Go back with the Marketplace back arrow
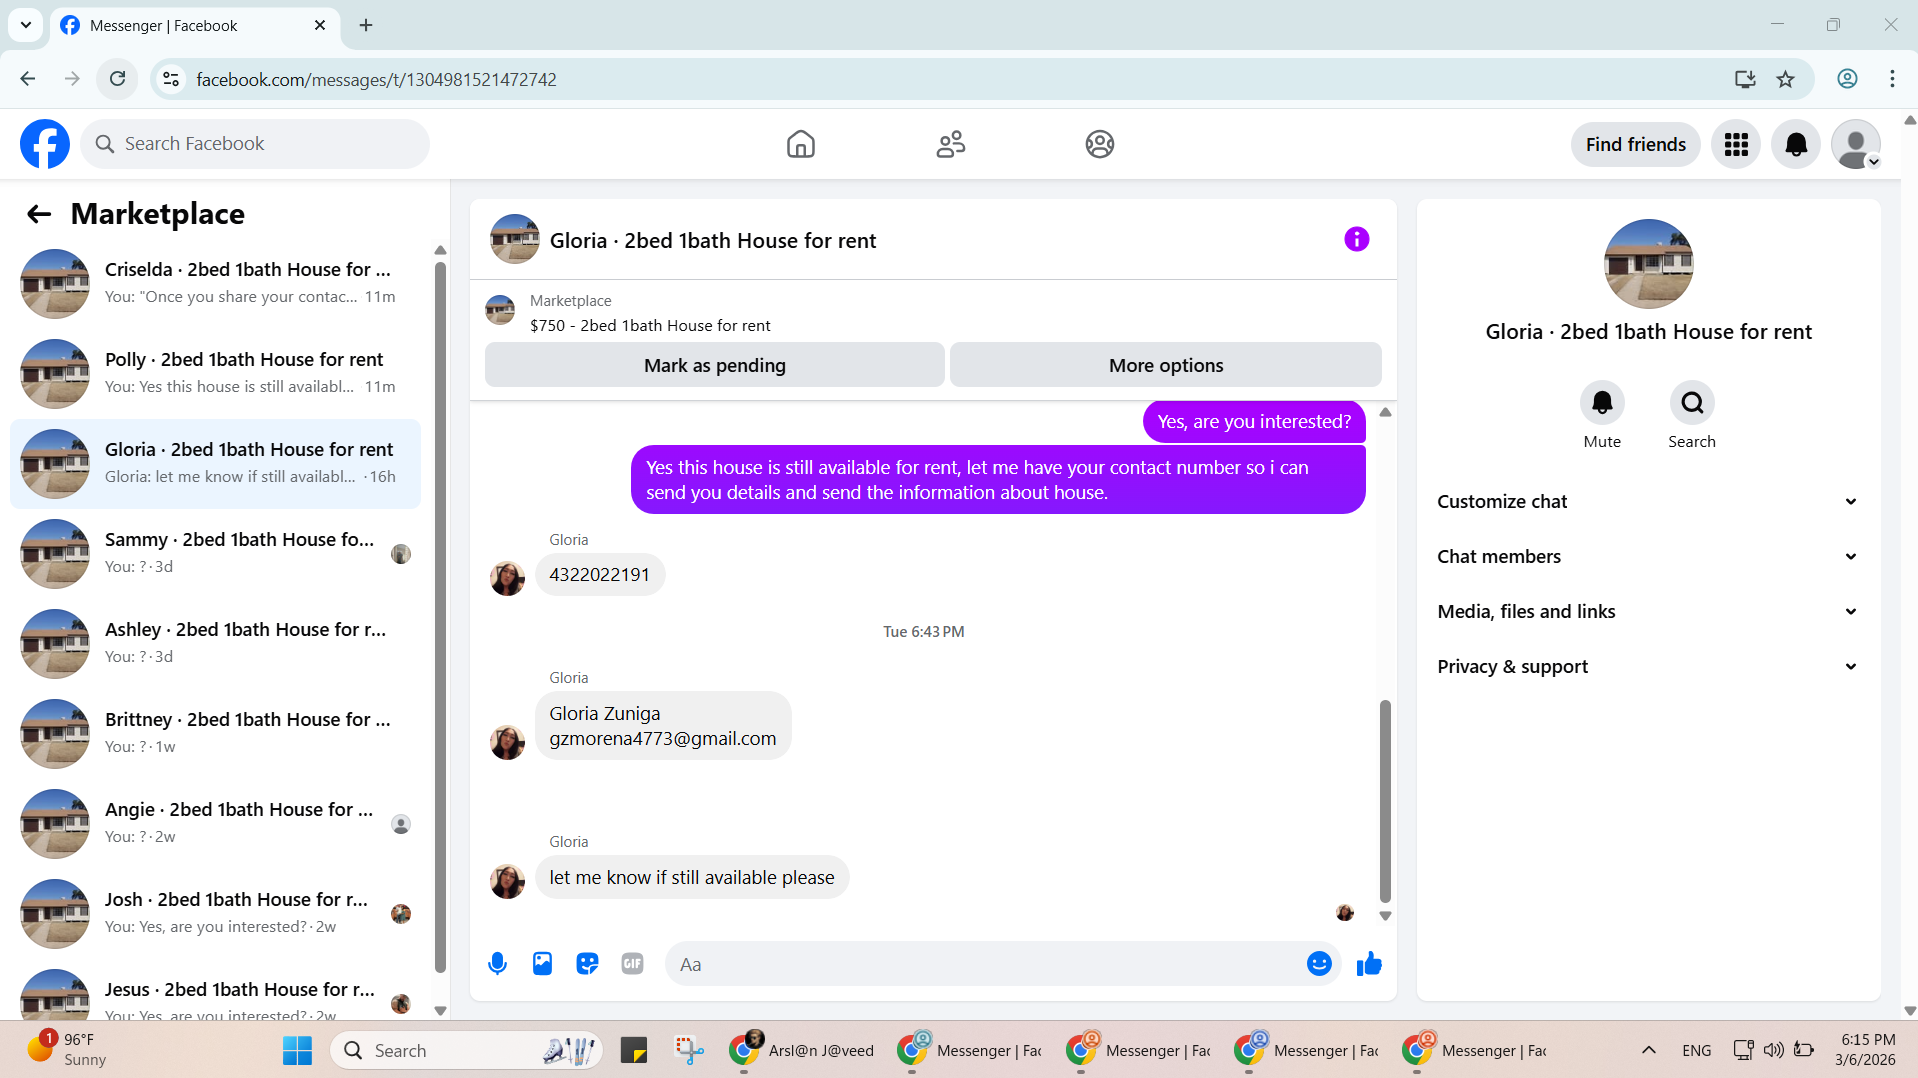Image resolution: width=1918 pixels, height=1078 pixels. coord(39,214)
